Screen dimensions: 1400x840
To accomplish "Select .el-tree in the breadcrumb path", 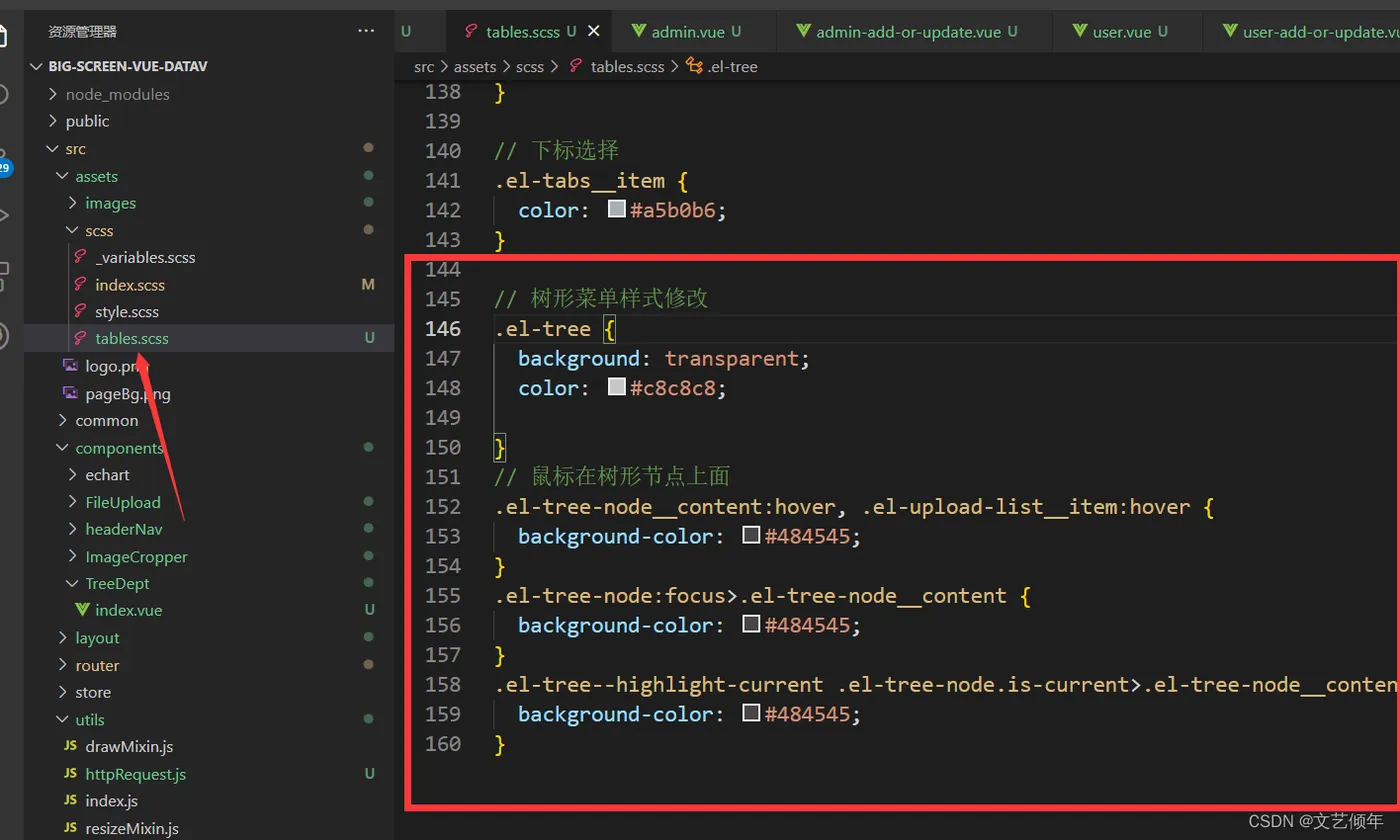I will 732,66.
